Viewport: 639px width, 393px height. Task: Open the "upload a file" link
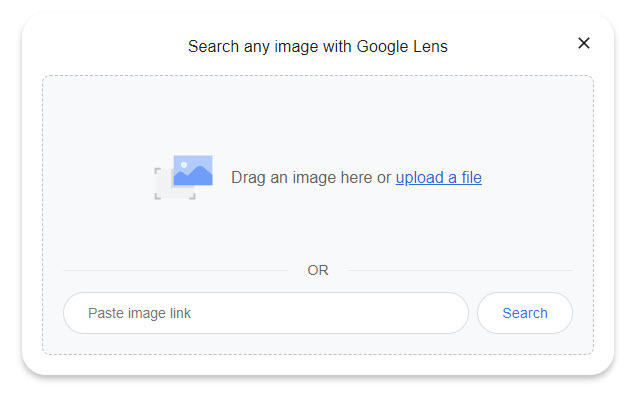point(438,178)
